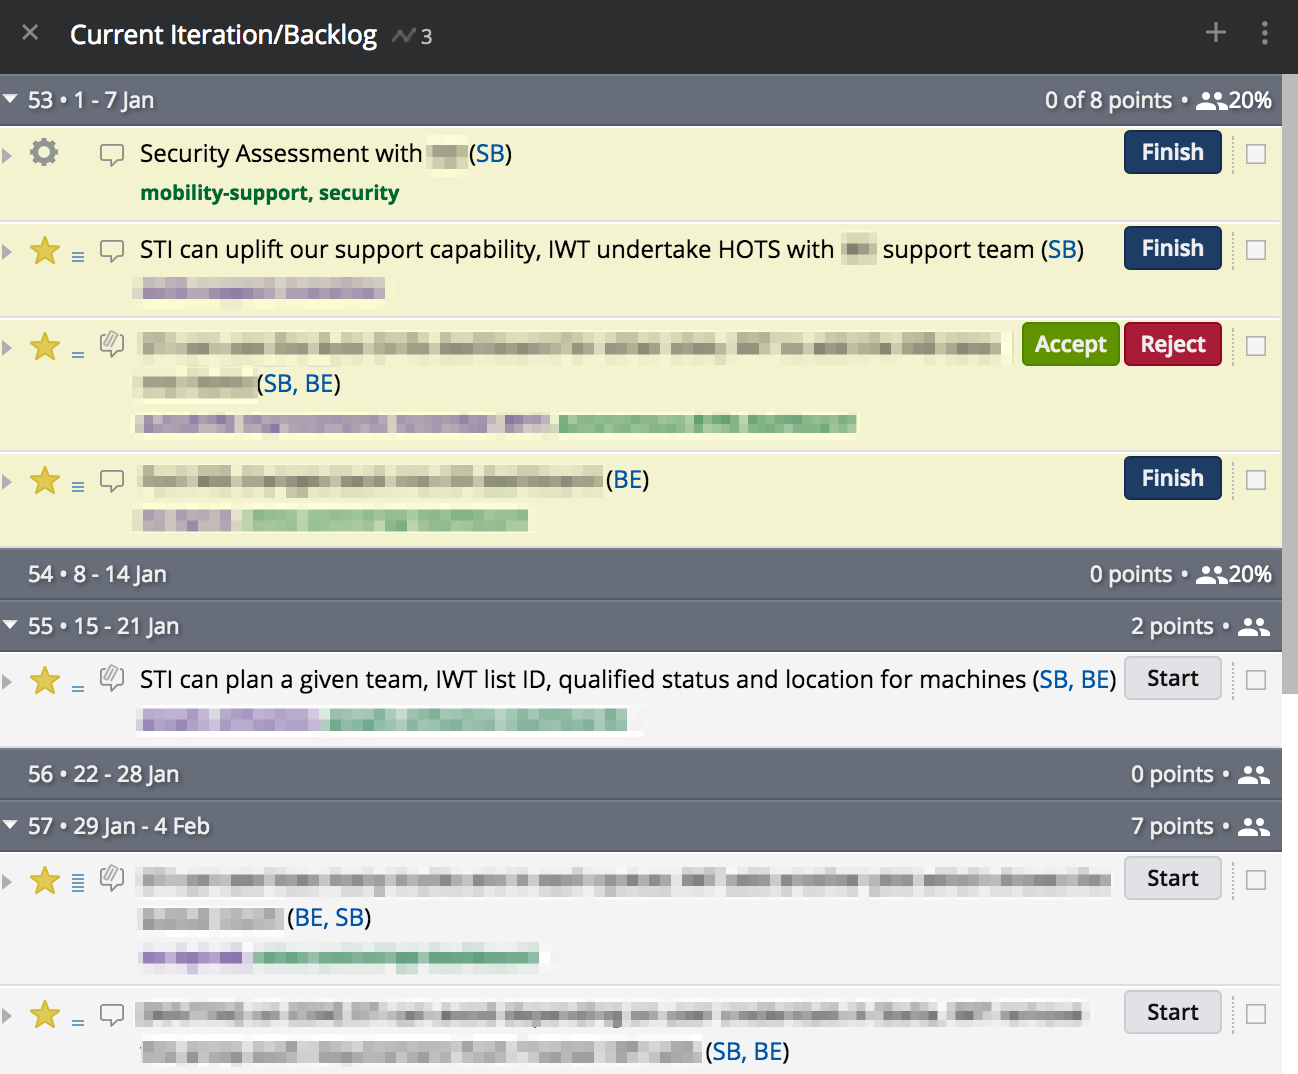Image resolution: width=1298 pixels, height=1074 pixels.
Task: Open the panel three-dot options menu
Action: (1265, 33)
